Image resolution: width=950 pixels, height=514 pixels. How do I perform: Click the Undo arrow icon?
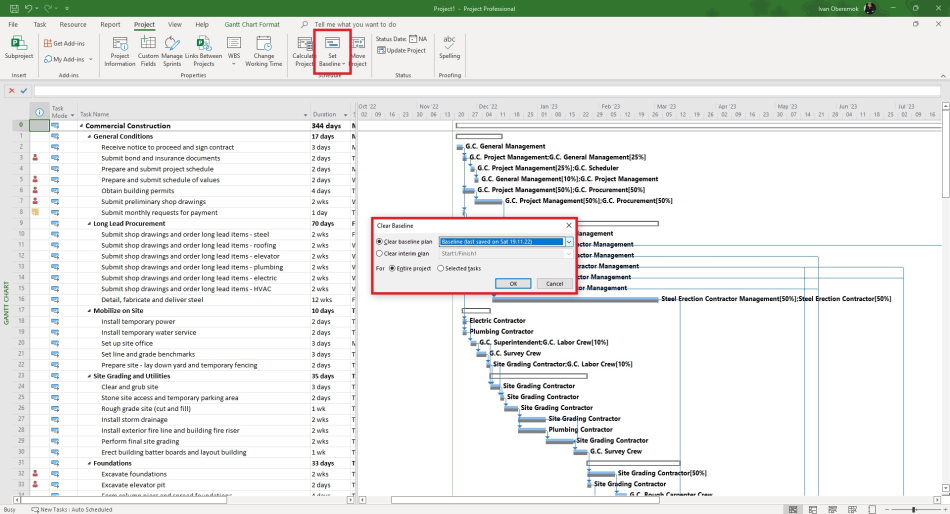coord(28,8)
